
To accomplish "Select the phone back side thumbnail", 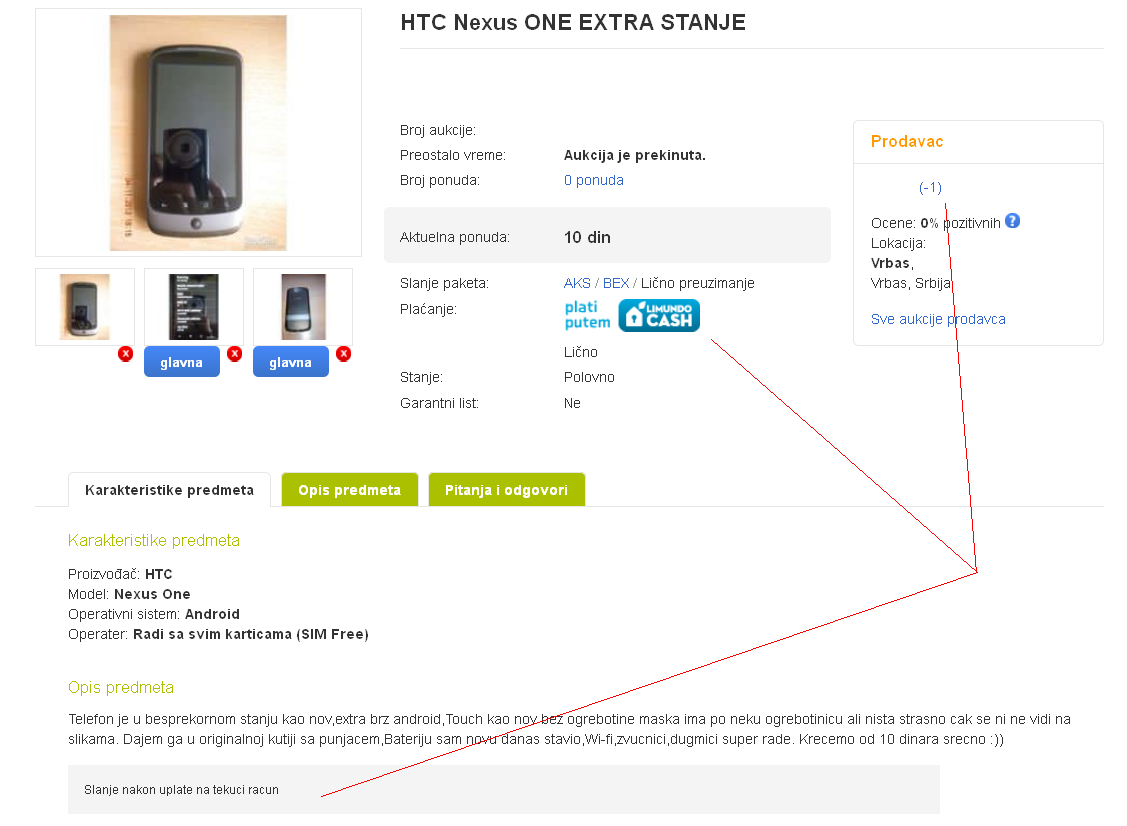I will (303, 307).
